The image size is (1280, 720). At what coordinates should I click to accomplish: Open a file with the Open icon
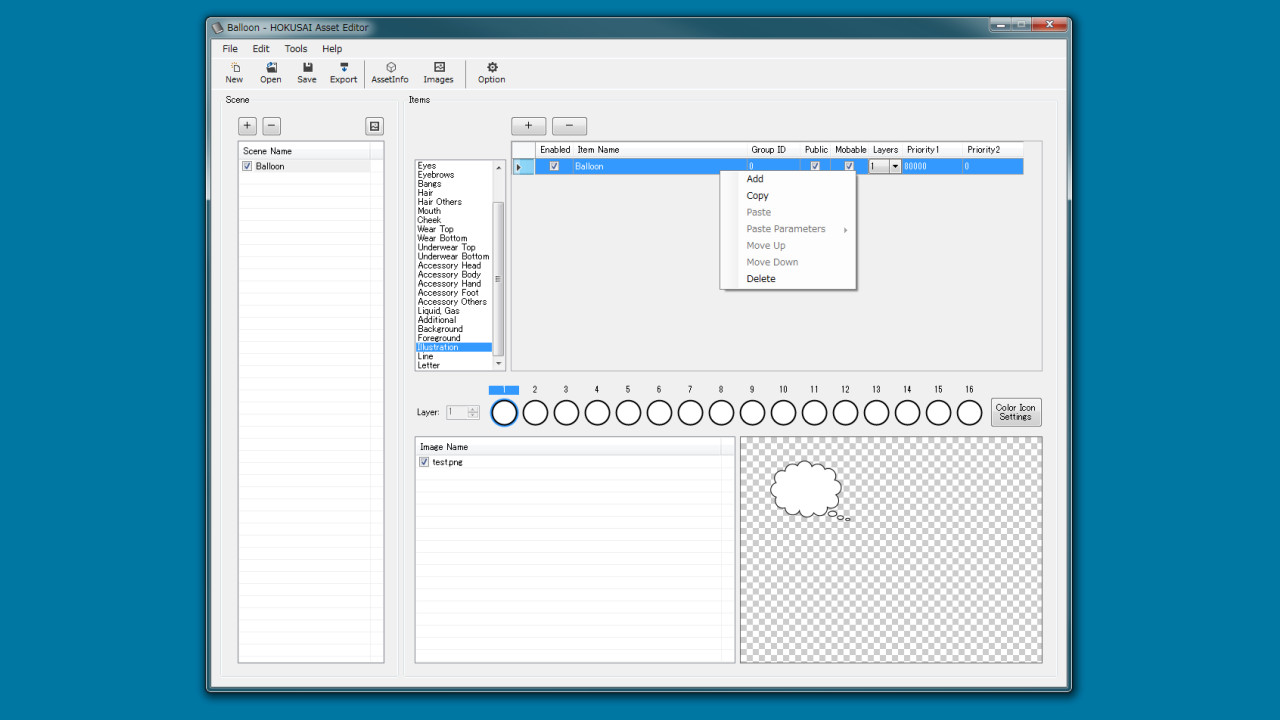(271, 72)
